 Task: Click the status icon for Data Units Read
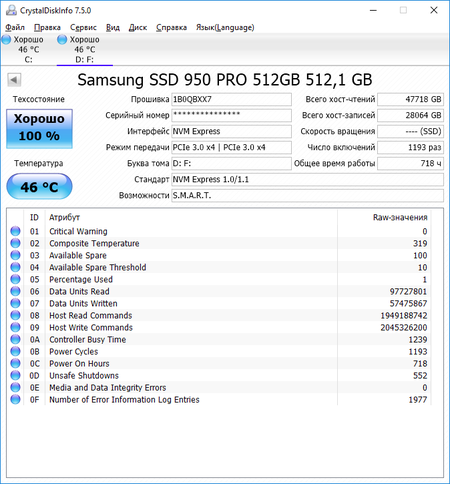[x=15, y=291]
